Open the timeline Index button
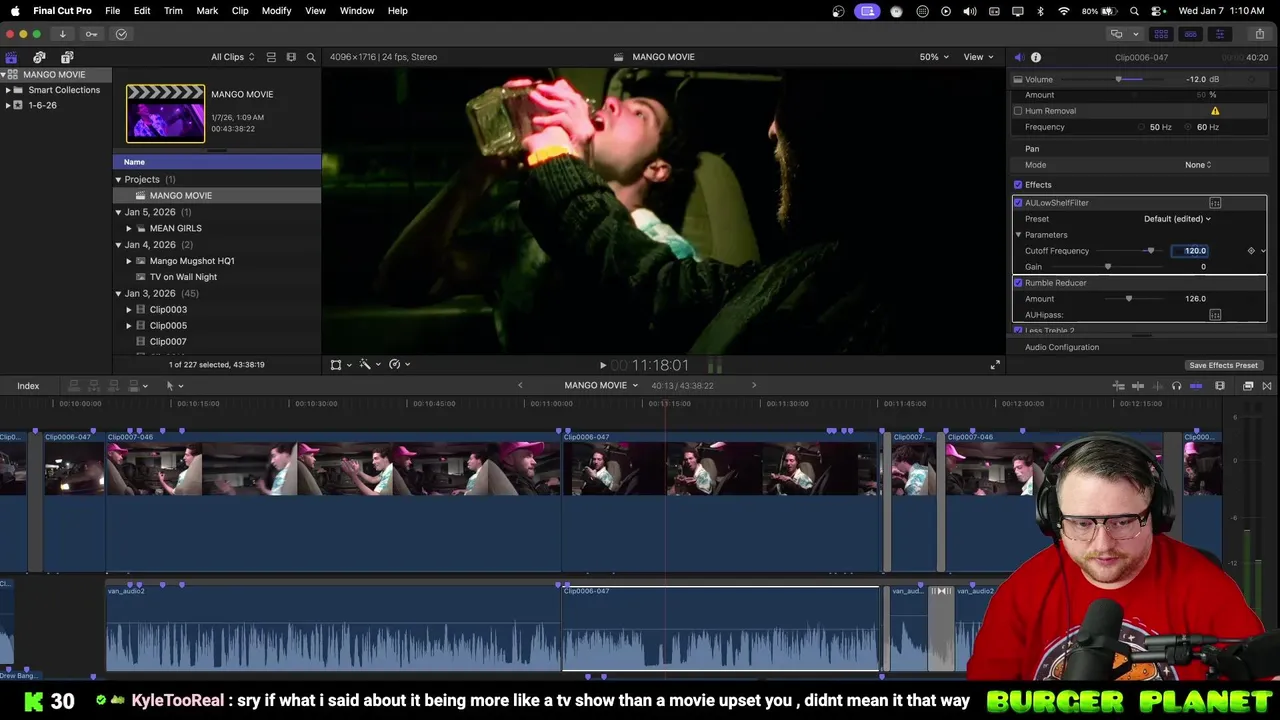Viewport: 1280px width, 720px height. 28,386
